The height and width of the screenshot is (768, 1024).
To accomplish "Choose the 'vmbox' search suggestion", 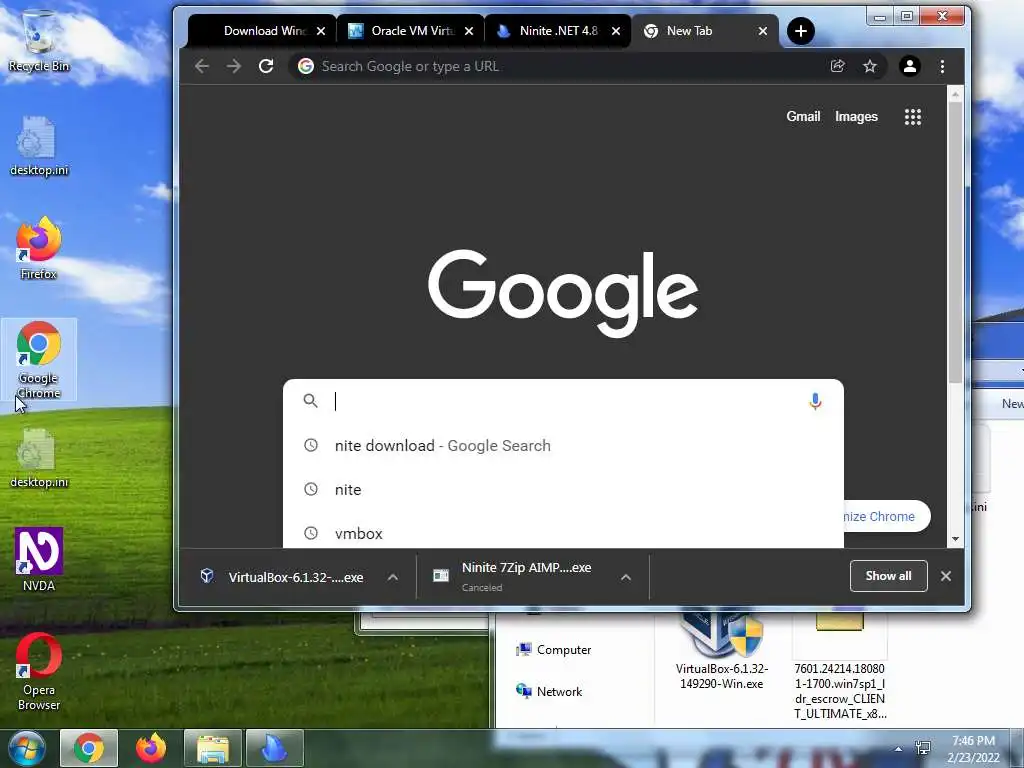I will click(563, 532).
